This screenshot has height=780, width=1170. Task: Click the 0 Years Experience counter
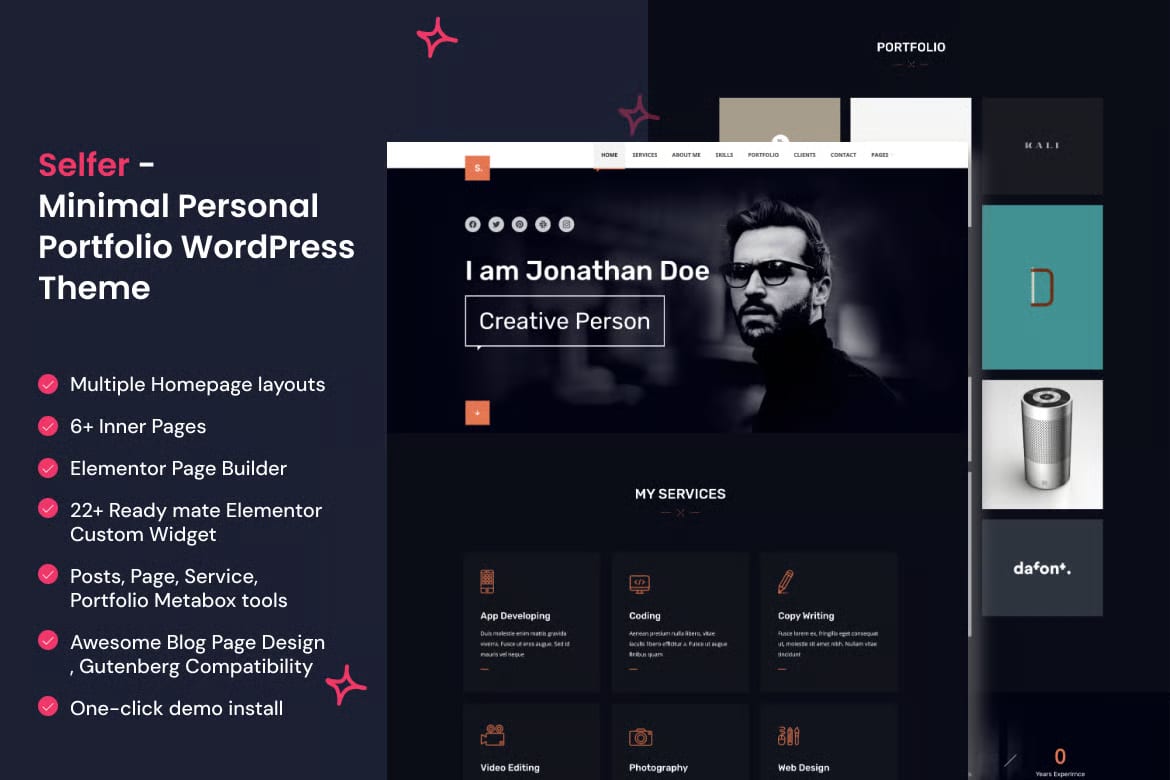[x=1060, y=762]
